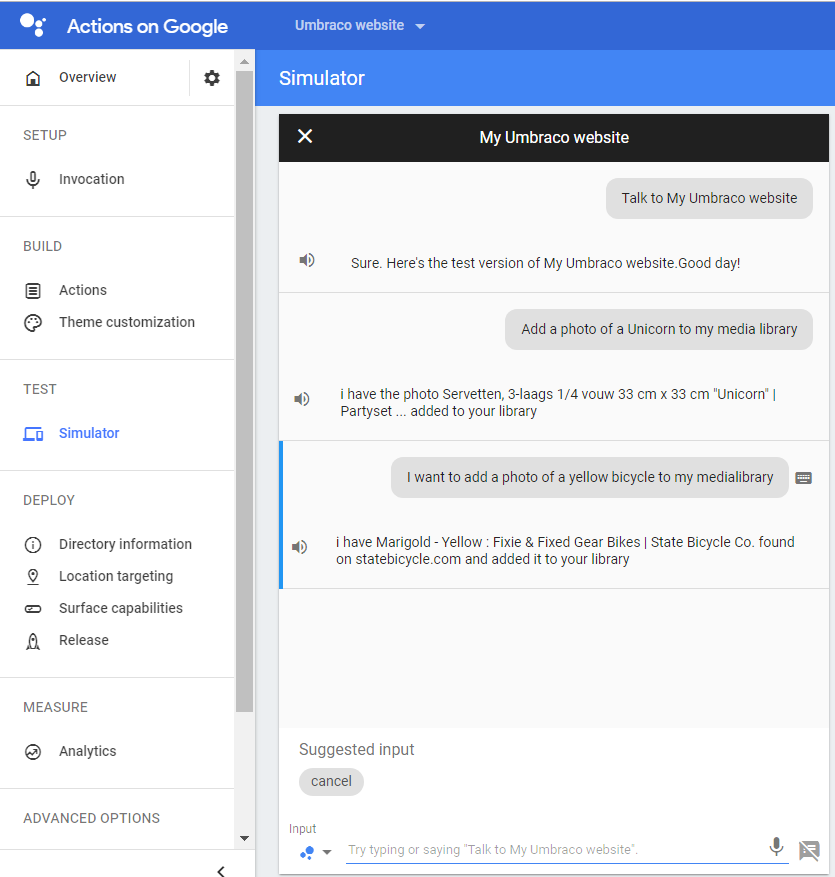Open project settings gear icon
Image resolution: width=835 pixels, height=877 pixels.
tap(211, 78)
